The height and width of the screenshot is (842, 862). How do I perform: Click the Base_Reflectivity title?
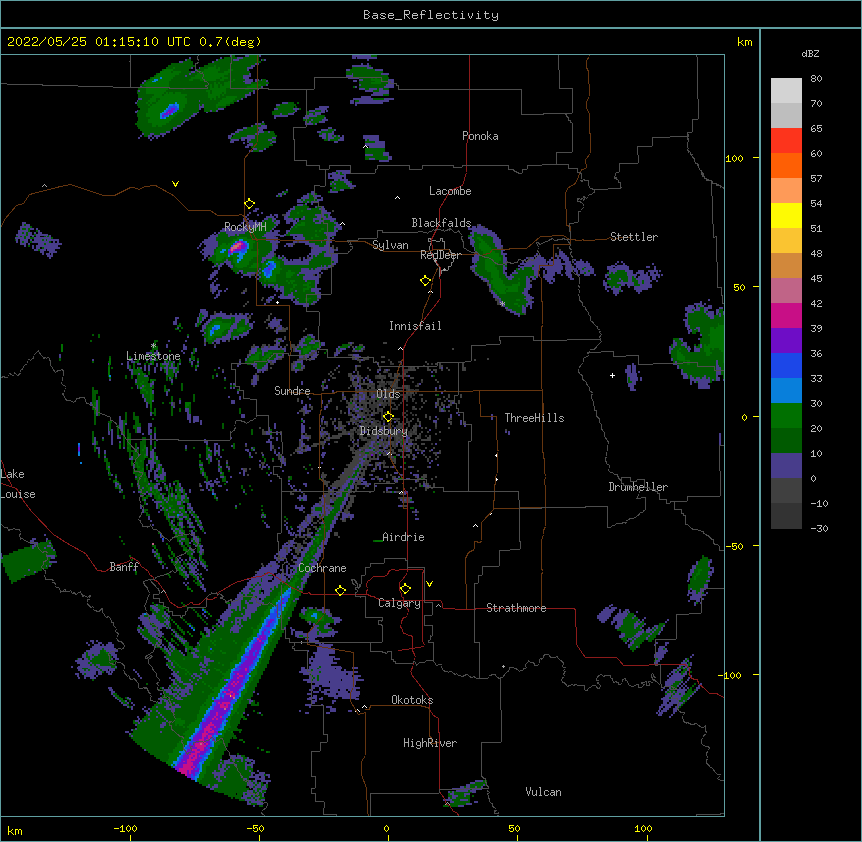tap(431, 15)
